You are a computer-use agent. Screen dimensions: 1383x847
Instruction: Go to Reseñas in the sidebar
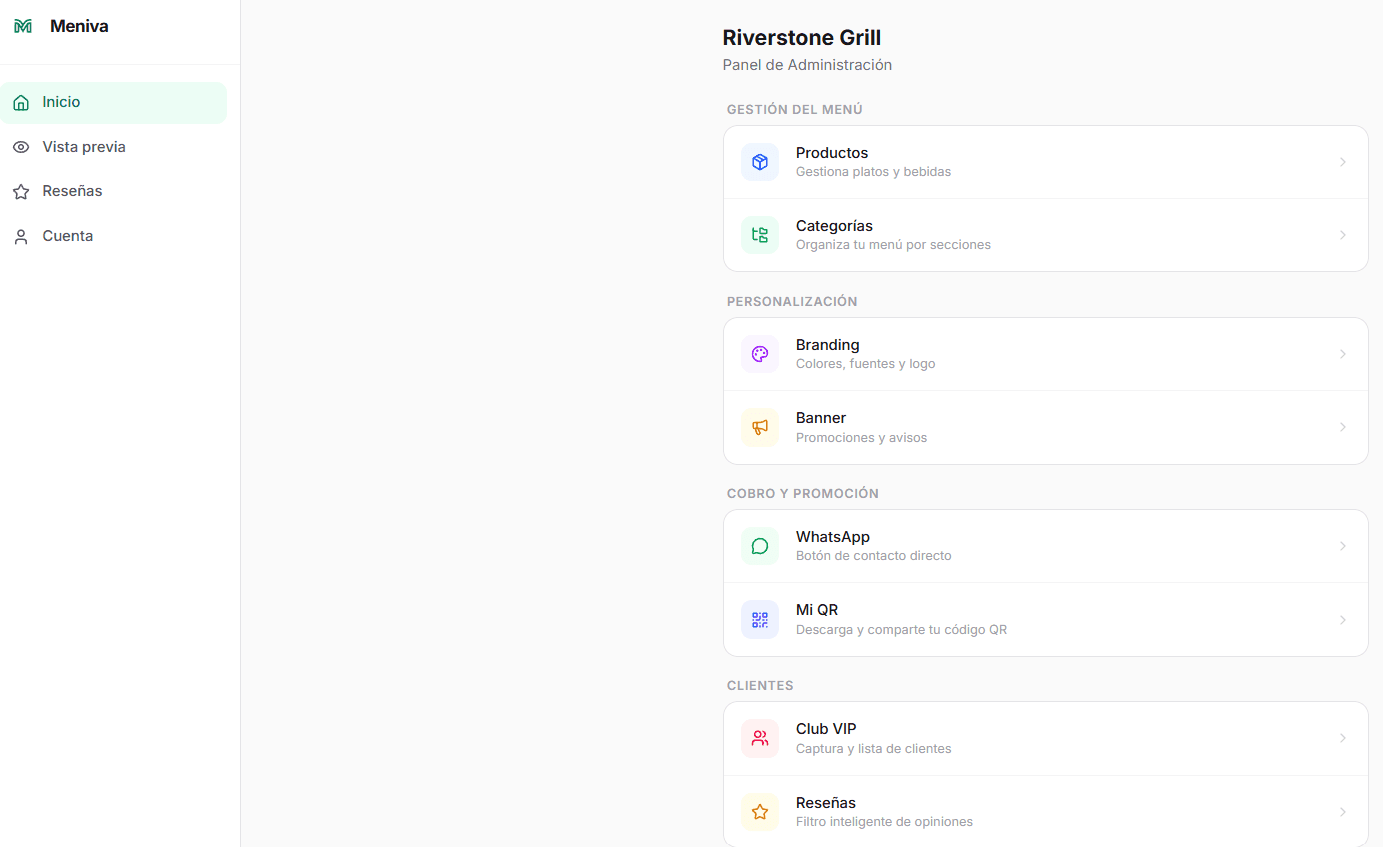[114, 191]
